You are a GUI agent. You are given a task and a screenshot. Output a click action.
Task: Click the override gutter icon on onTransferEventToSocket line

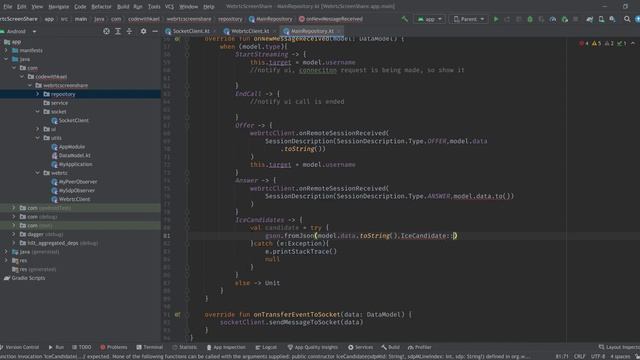point(177,314)
